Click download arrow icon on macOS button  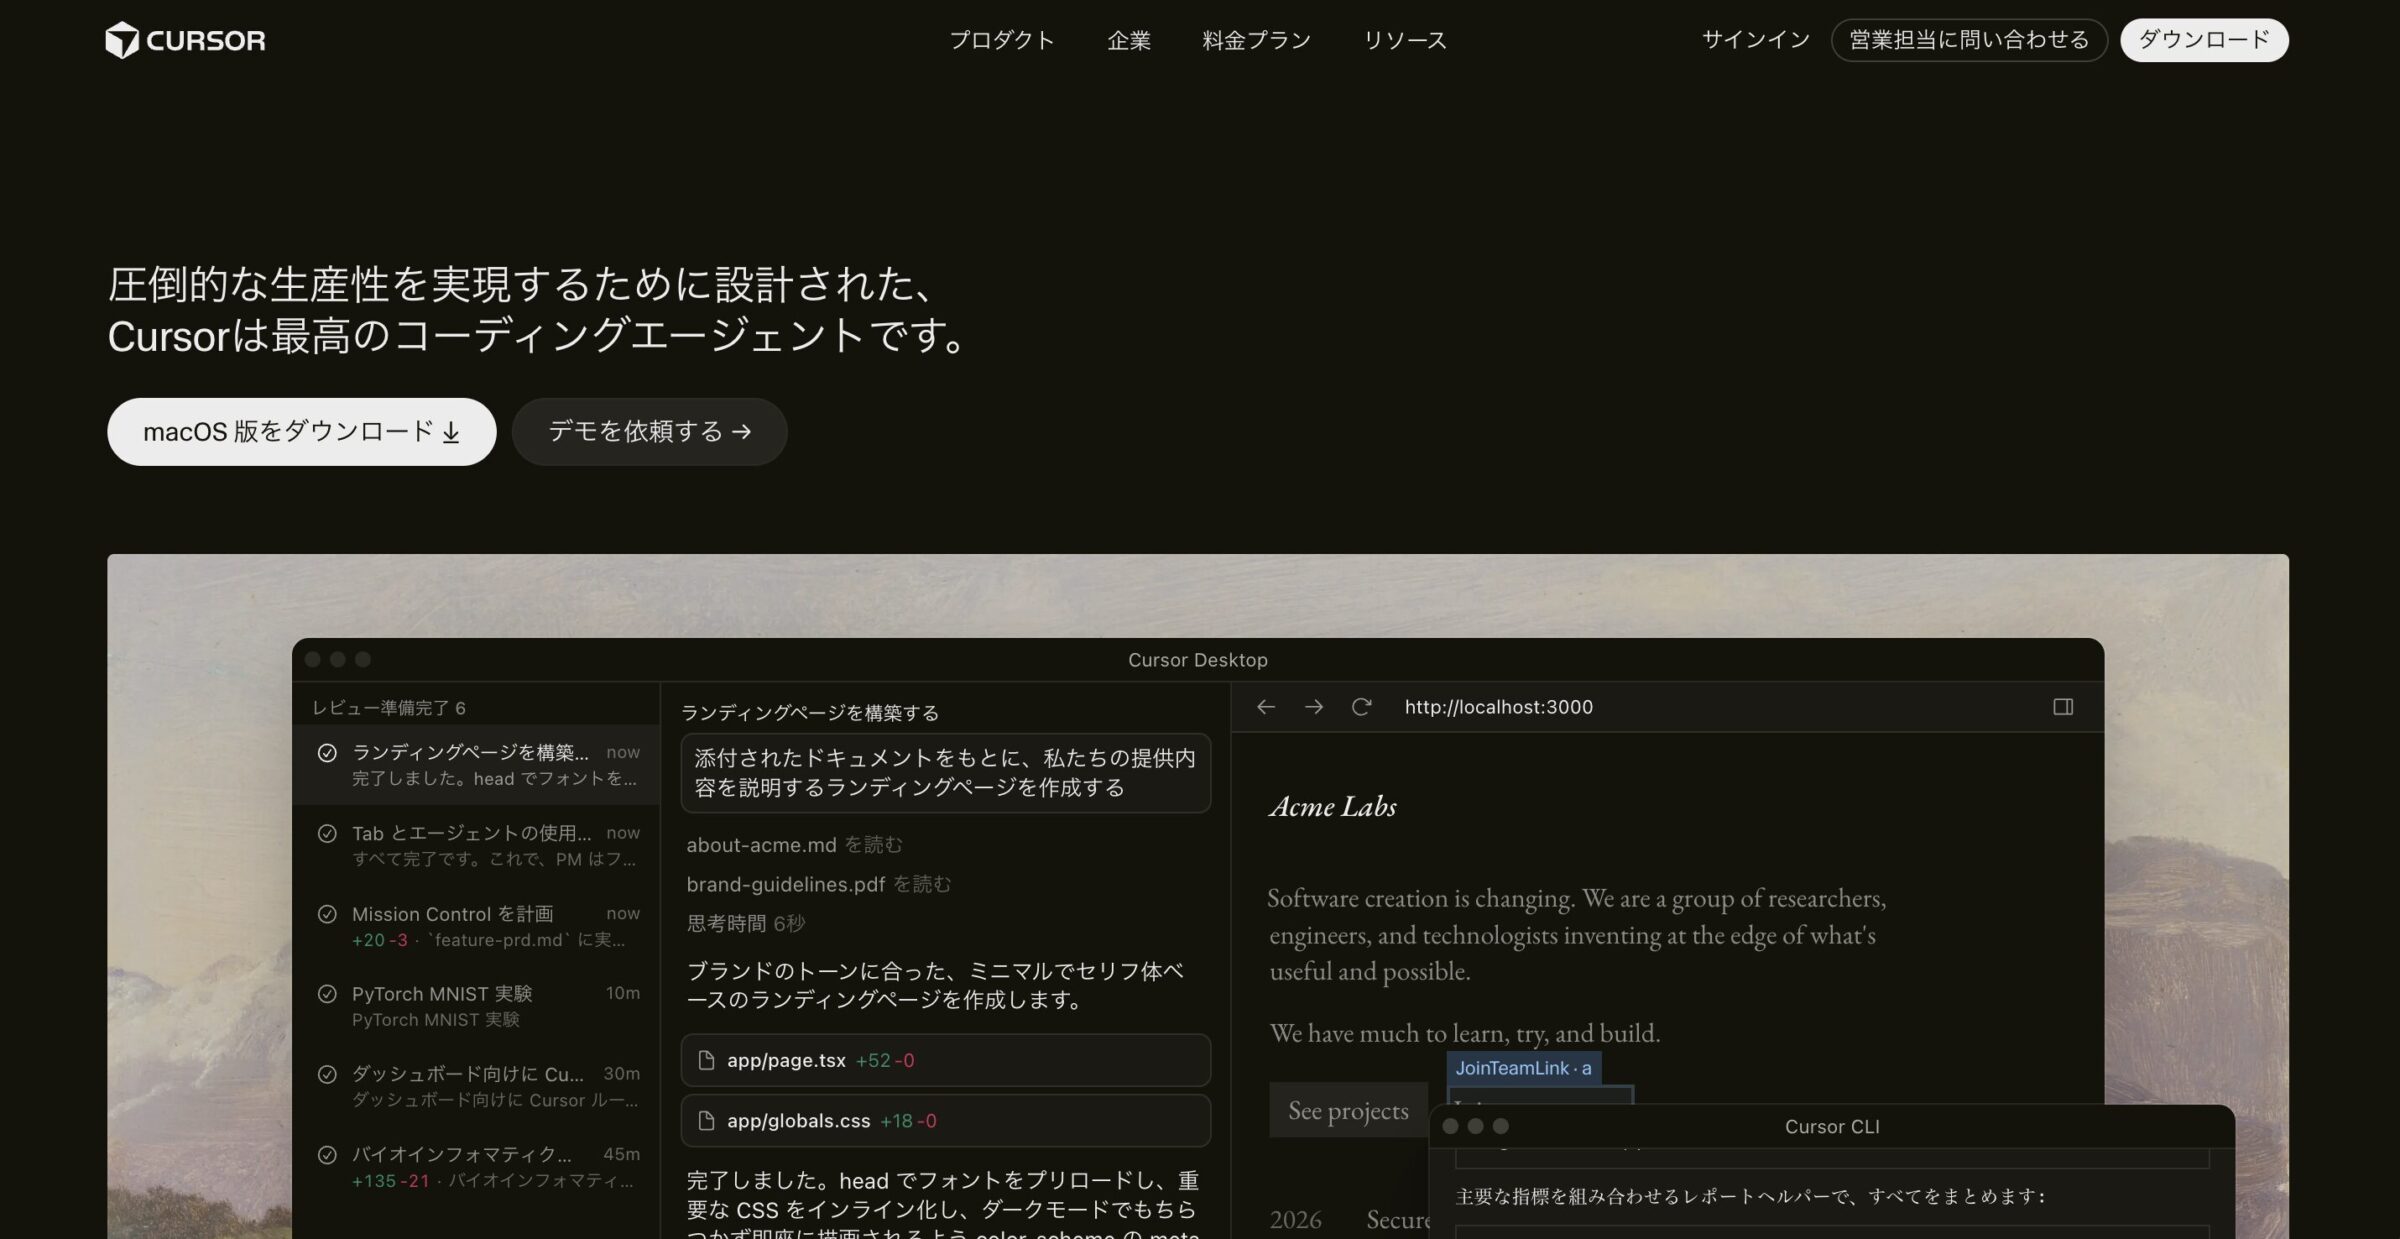tap(451, 432)
